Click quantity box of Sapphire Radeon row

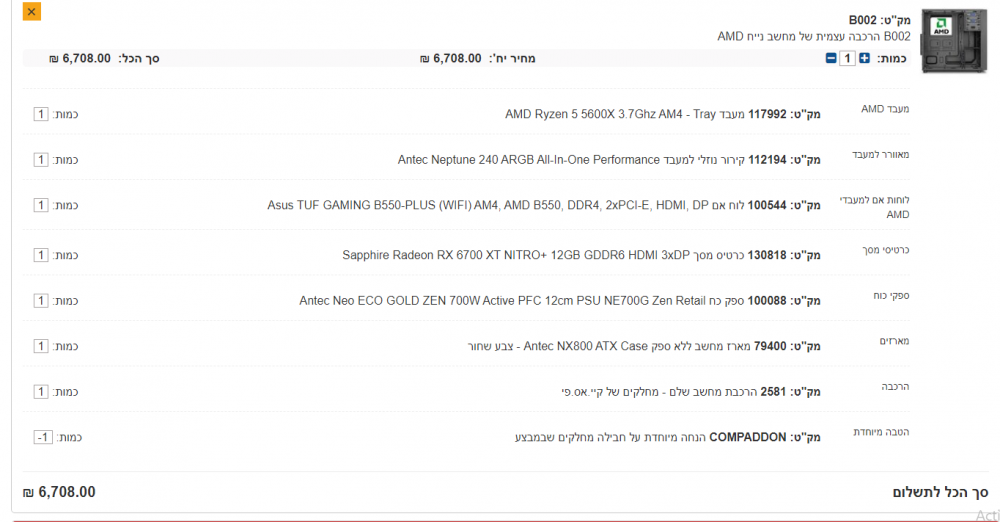41,255
